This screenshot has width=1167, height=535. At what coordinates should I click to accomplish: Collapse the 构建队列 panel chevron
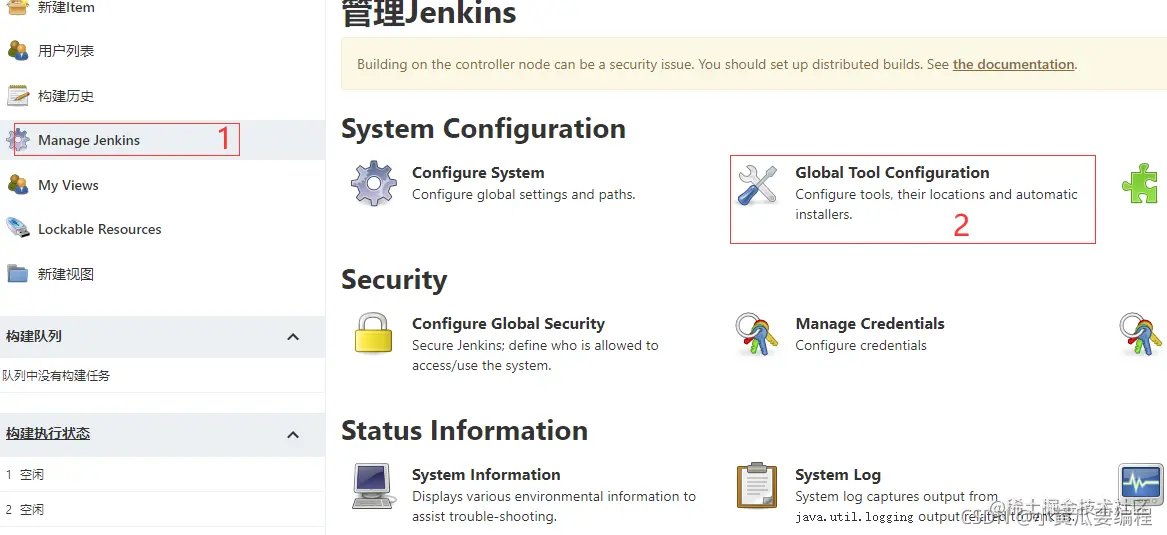pos(293,337)
